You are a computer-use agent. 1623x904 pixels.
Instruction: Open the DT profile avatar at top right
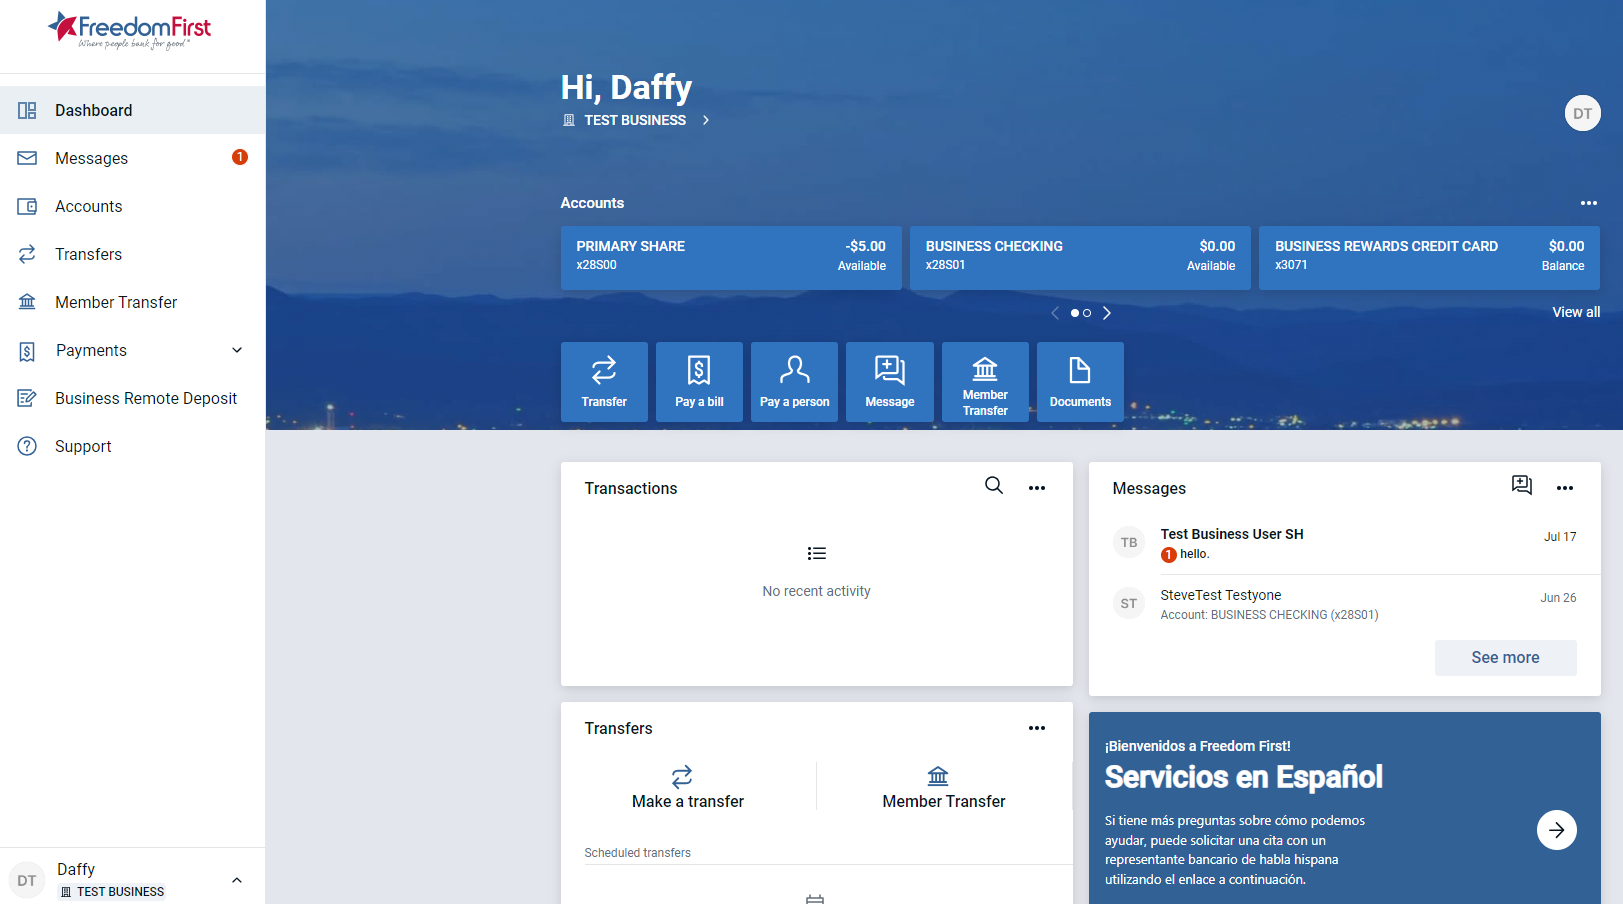pyautogui.click(x=1582, y=113)
